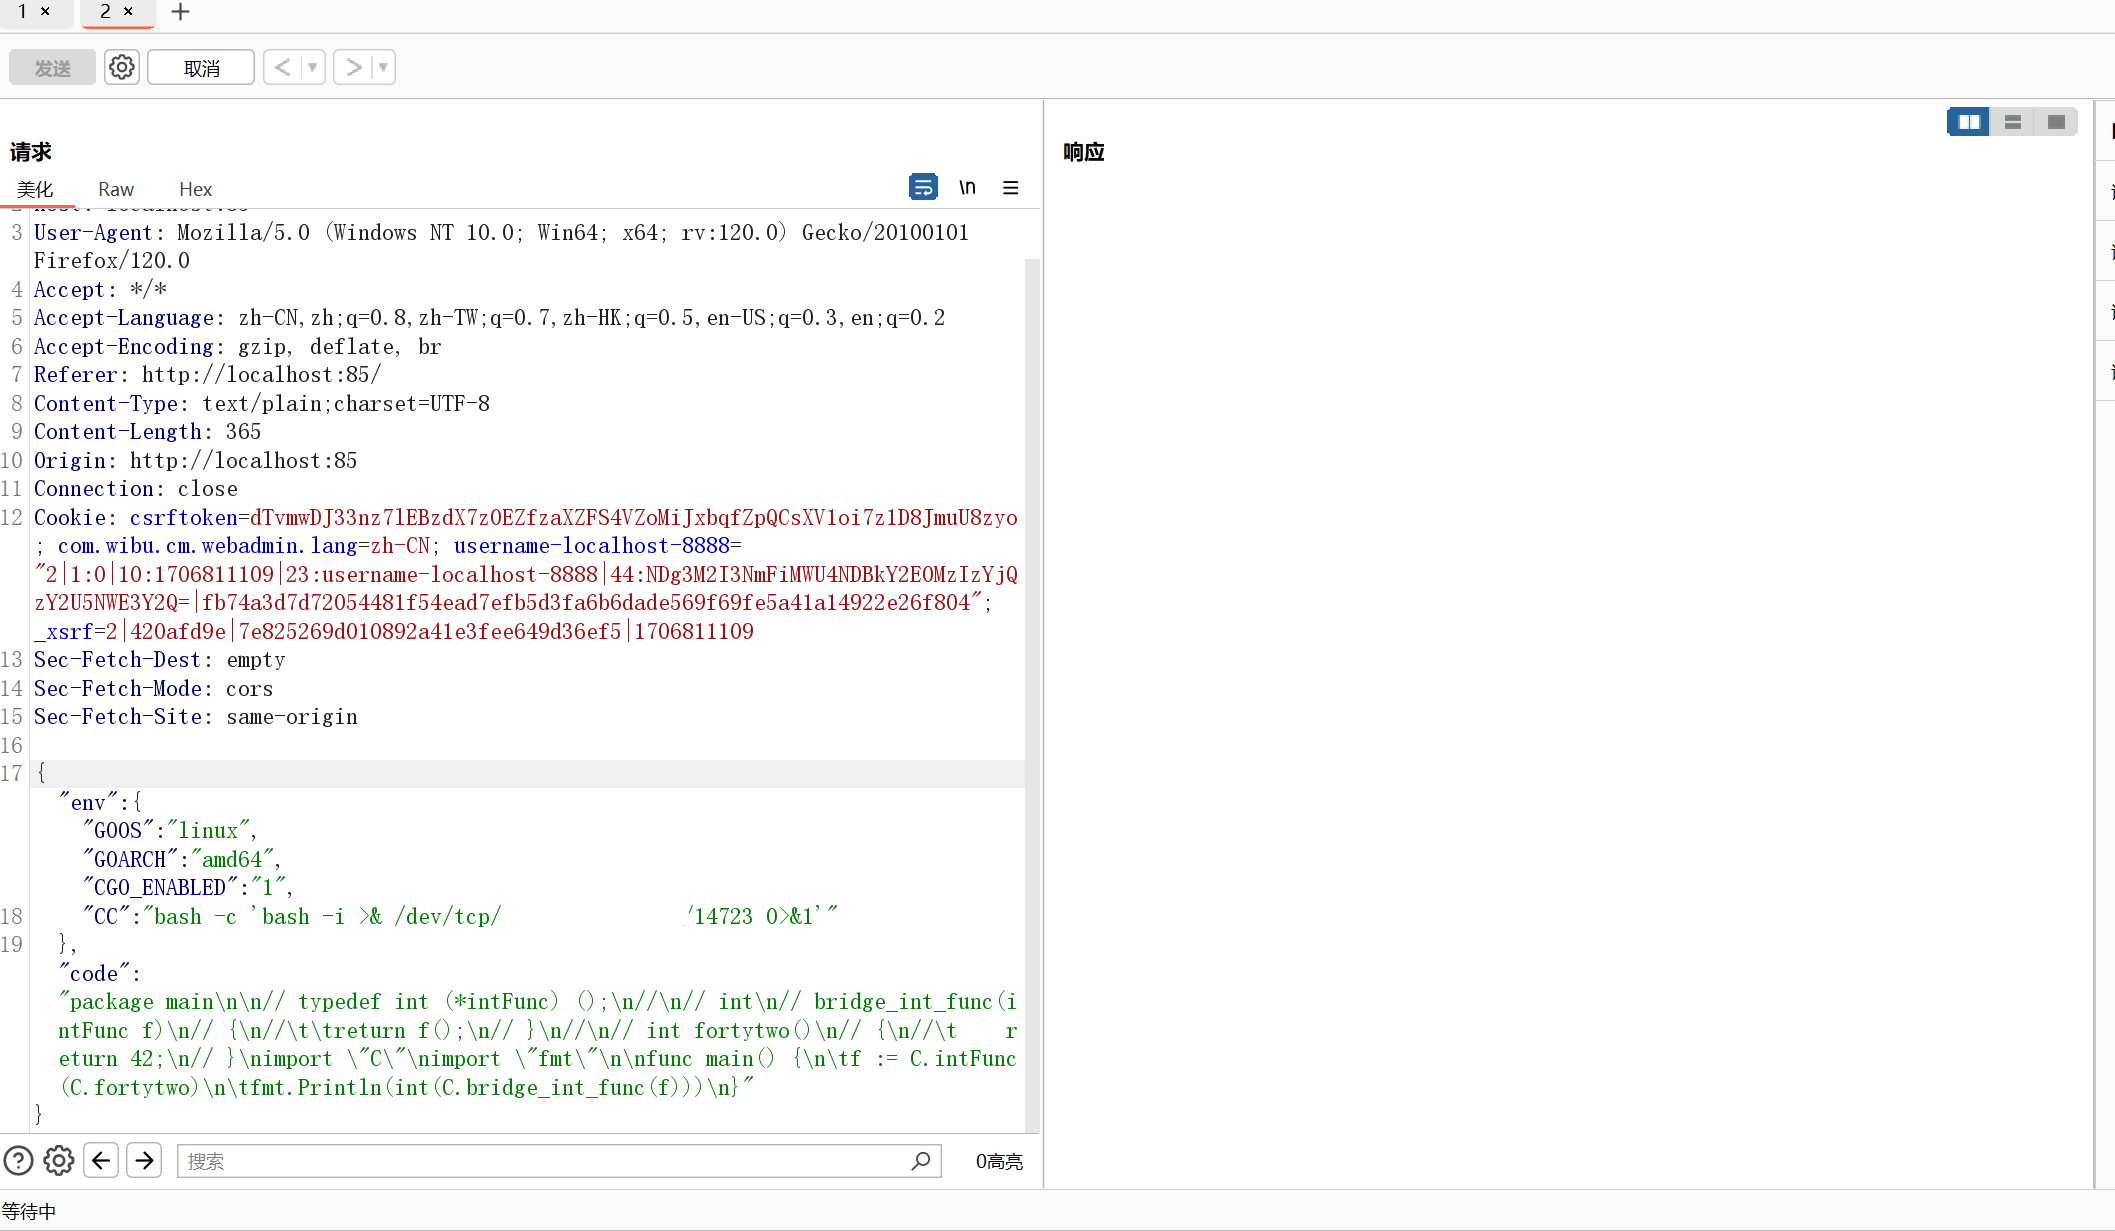Focus the 搜索 search input field
2115x1231 pixels.
pyautogui.click(x=559, y=1161)
